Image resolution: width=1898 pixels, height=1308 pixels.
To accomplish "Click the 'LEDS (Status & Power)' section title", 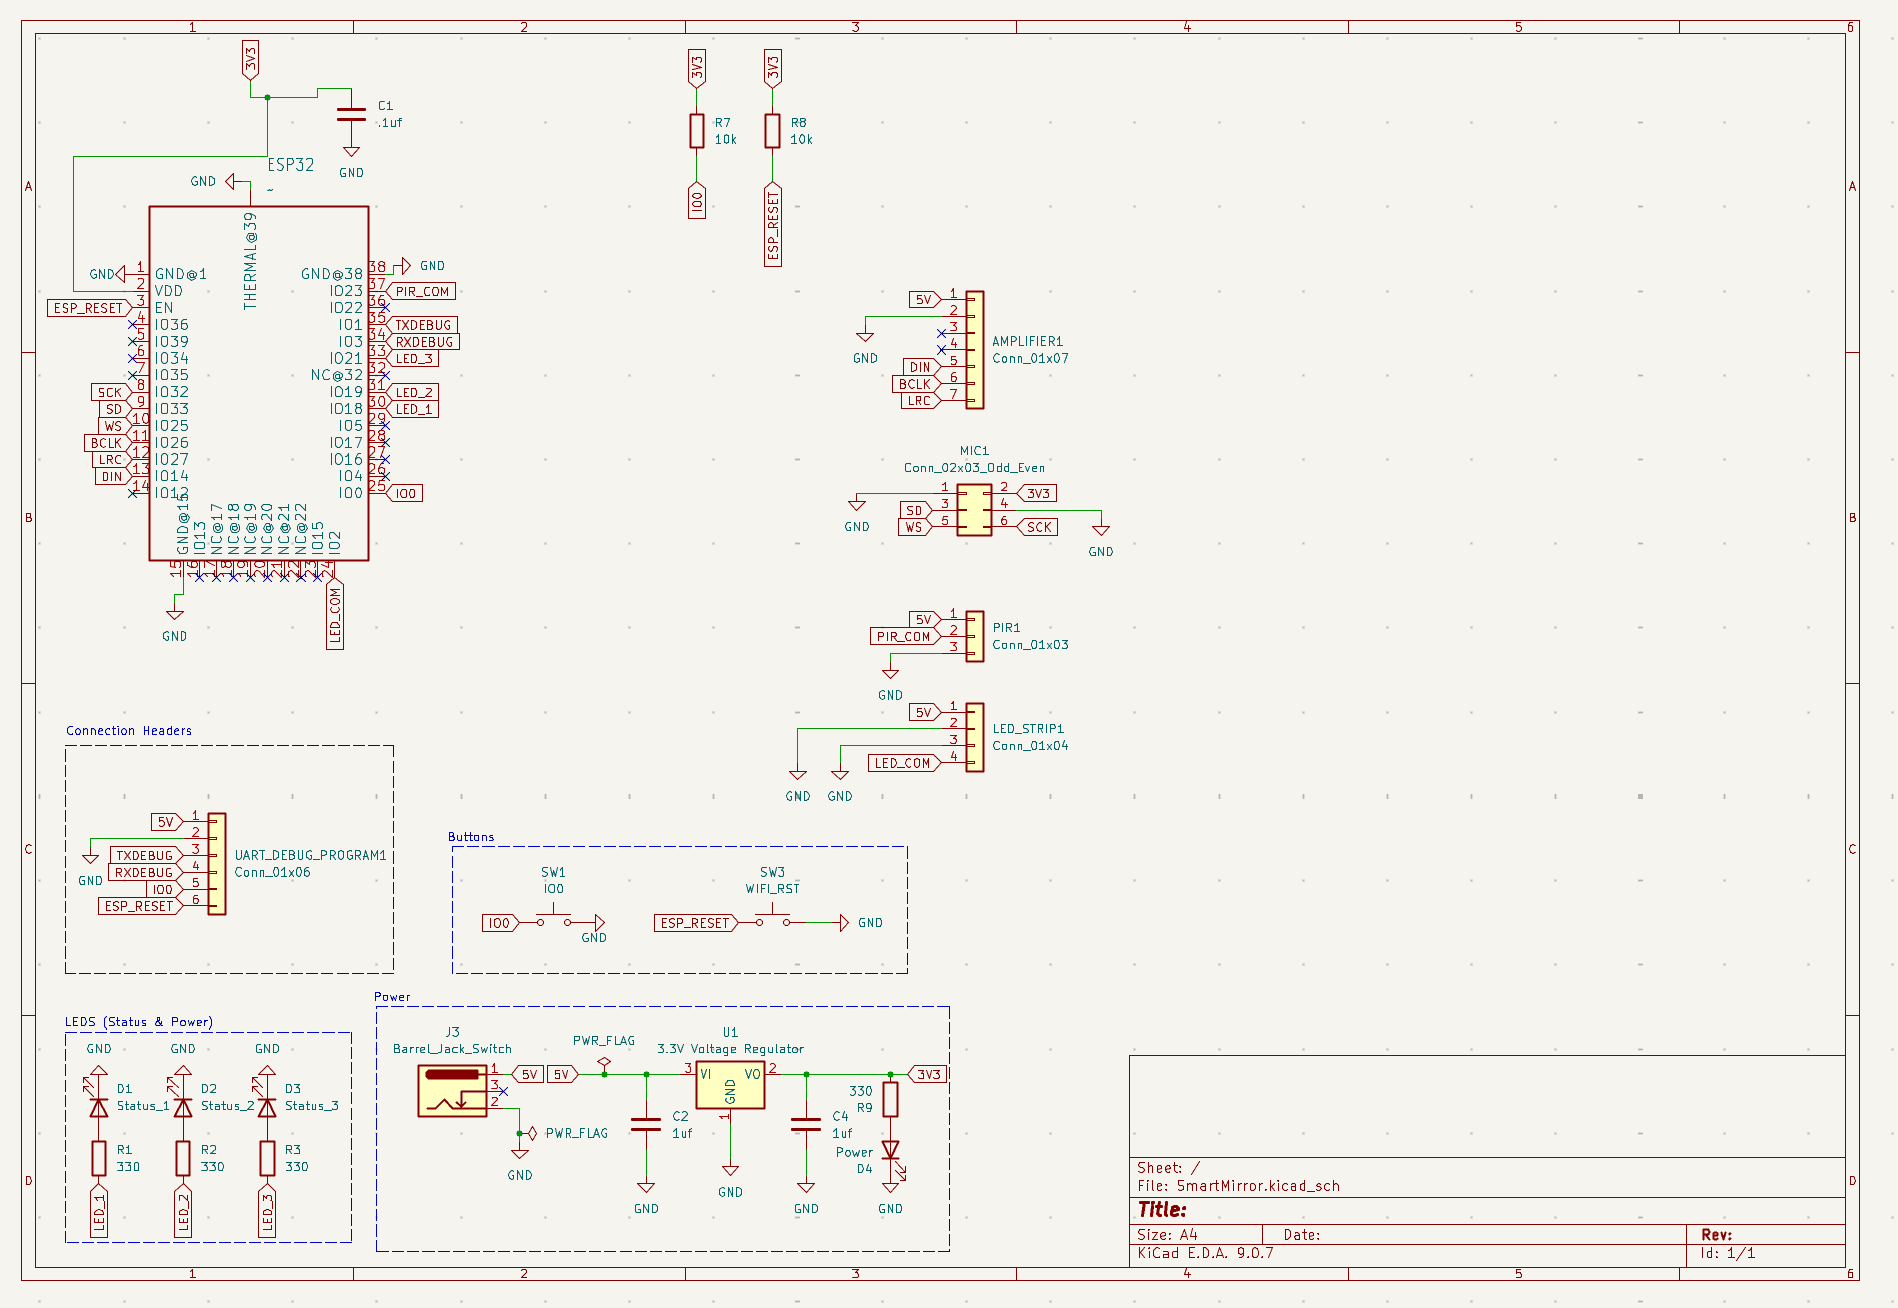I will pos(139,1022).
